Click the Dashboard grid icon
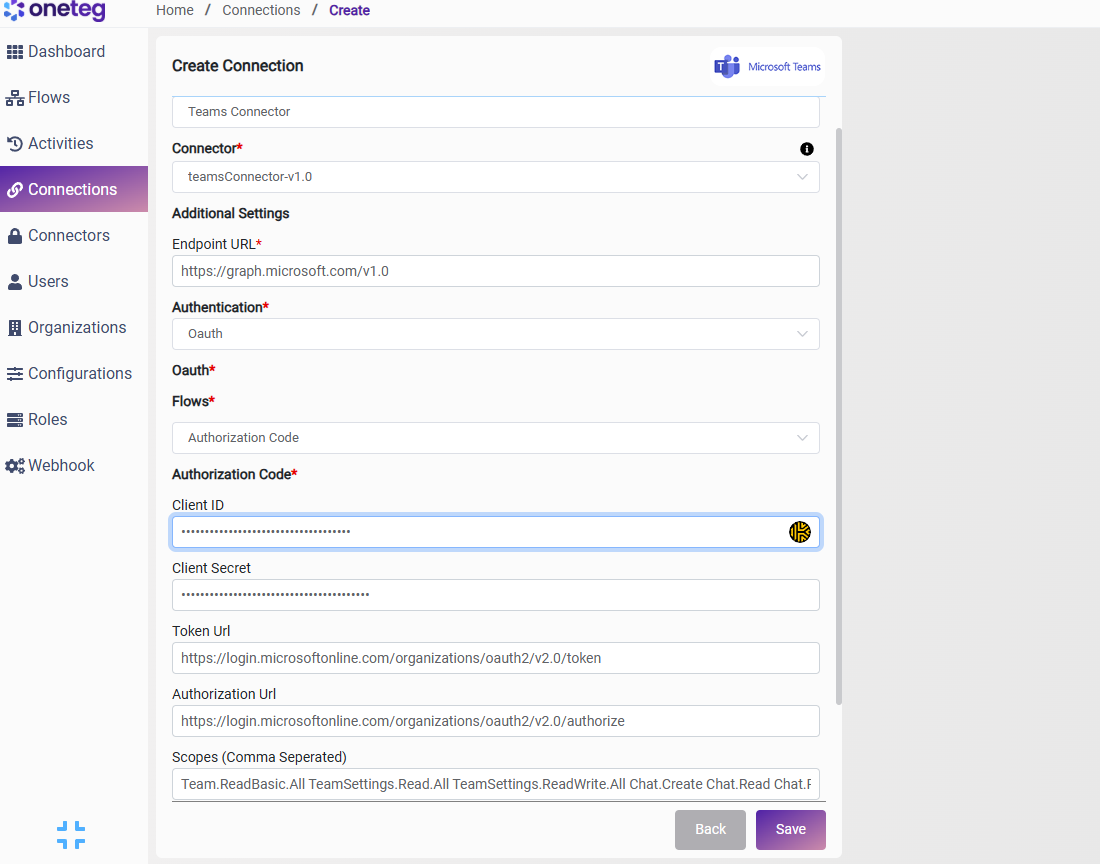Screen dimensions: 1100x864 point(15,52)
